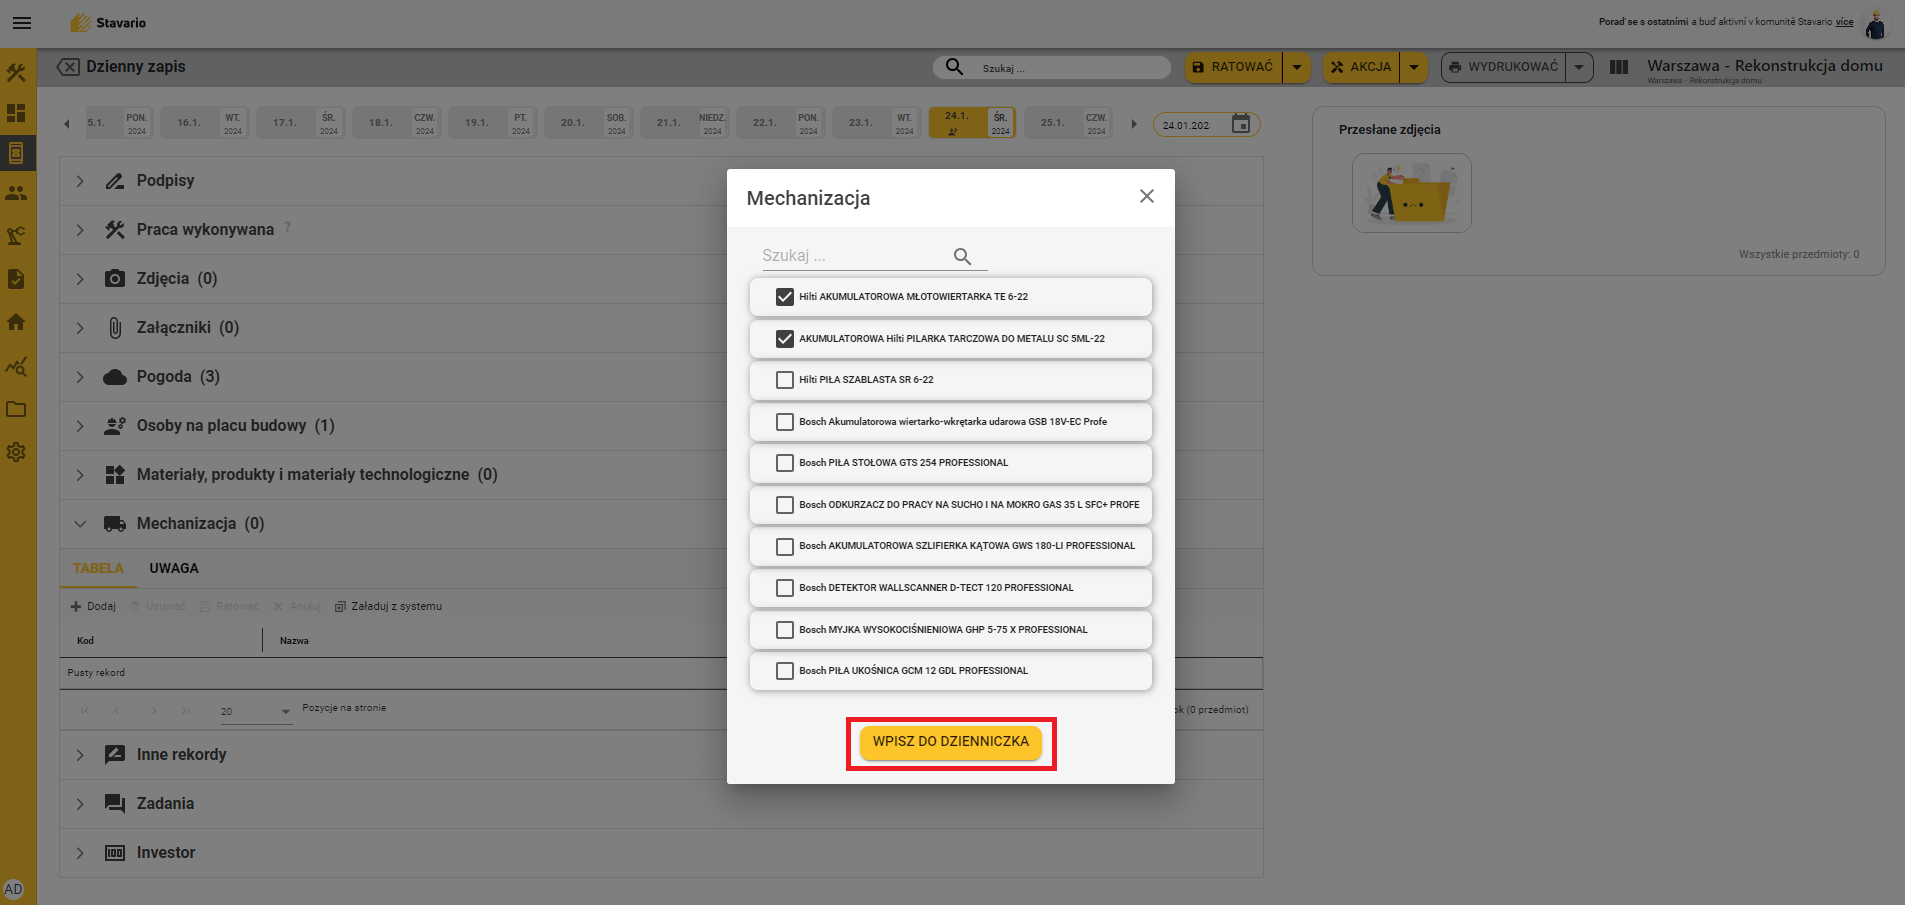Check Bosch SZLIFIERKA KĄTOWA GWS 180-LI

pos(785,546)
